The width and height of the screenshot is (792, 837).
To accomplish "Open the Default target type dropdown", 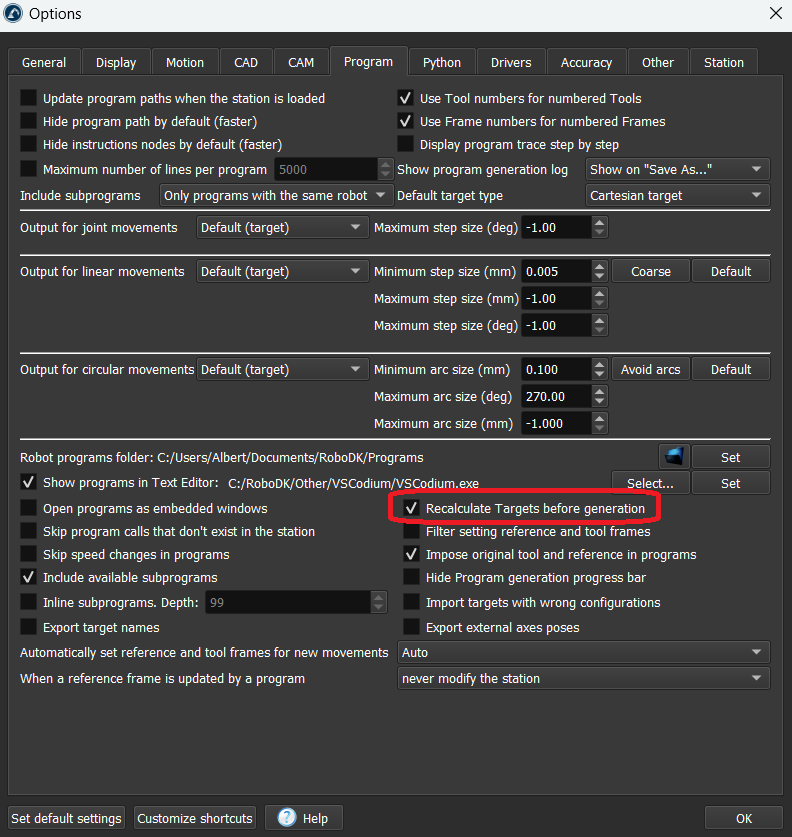I will (676, 196).
